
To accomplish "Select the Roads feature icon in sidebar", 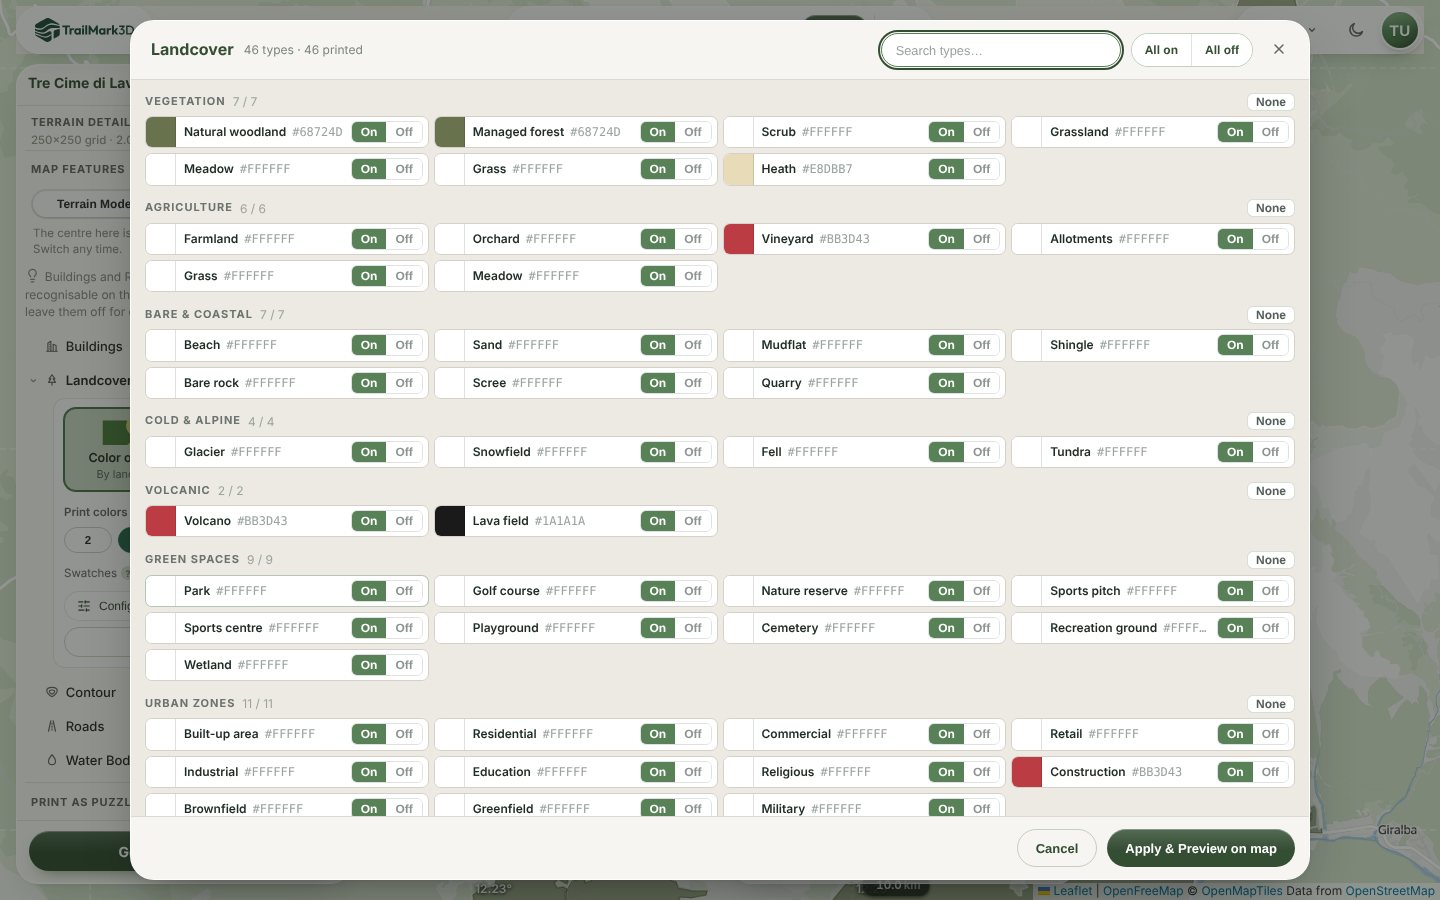I will pos(52,726).
